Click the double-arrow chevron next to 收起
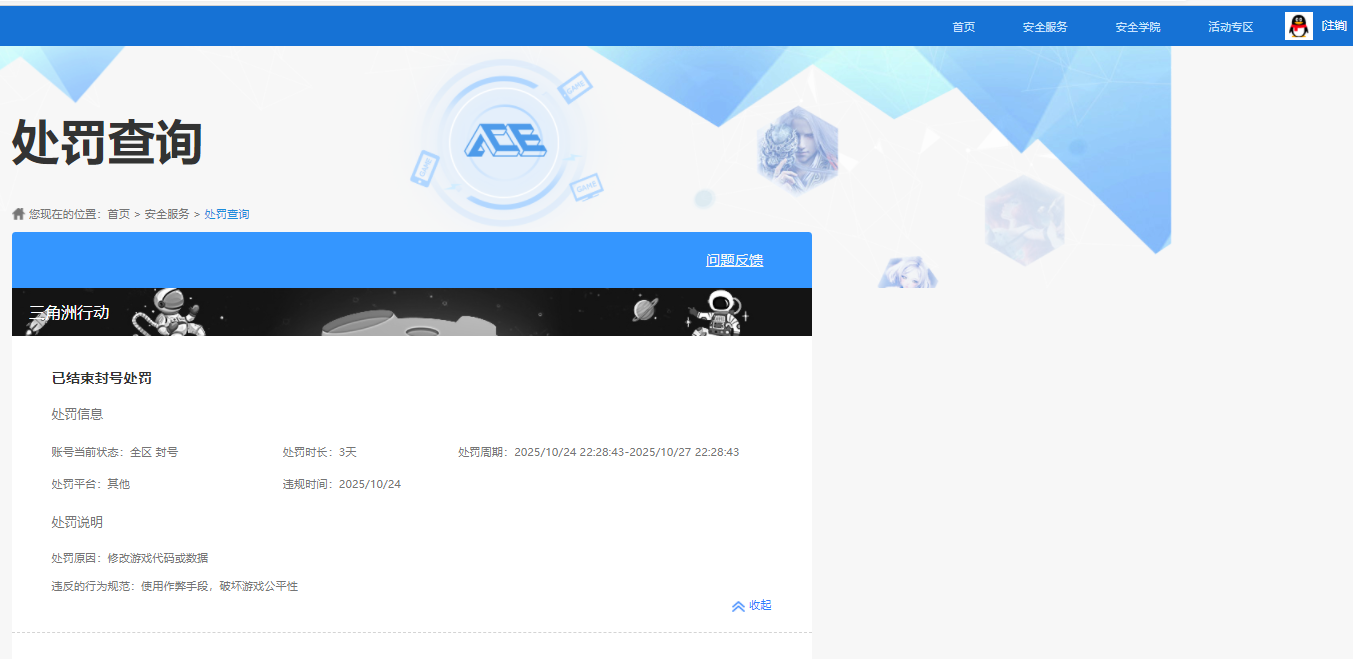The width and height of the screenshot is (1353, 659). (737, 605)
